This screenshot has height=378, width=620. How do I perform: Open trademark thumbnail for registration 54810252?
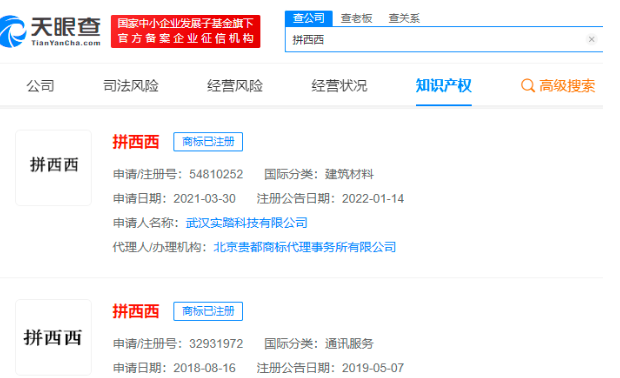point(53,168)
